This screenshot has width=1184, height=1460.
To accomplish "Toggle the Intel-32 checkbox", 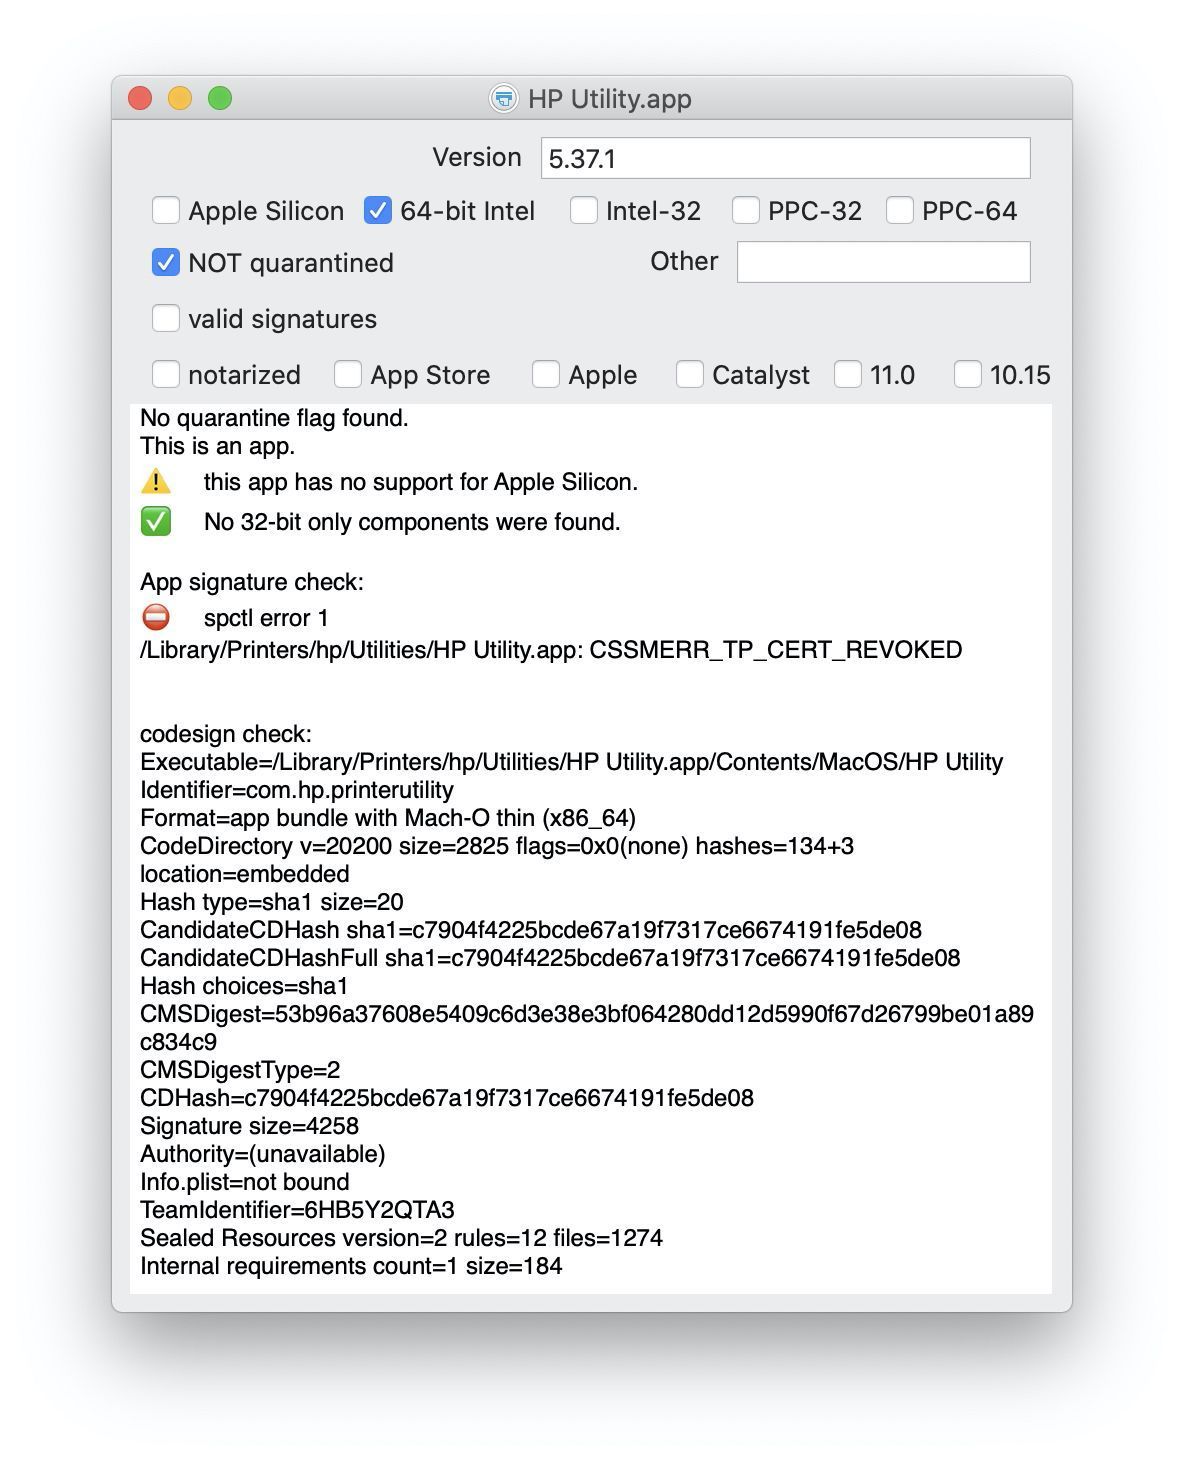I will (x=584, y=210).
